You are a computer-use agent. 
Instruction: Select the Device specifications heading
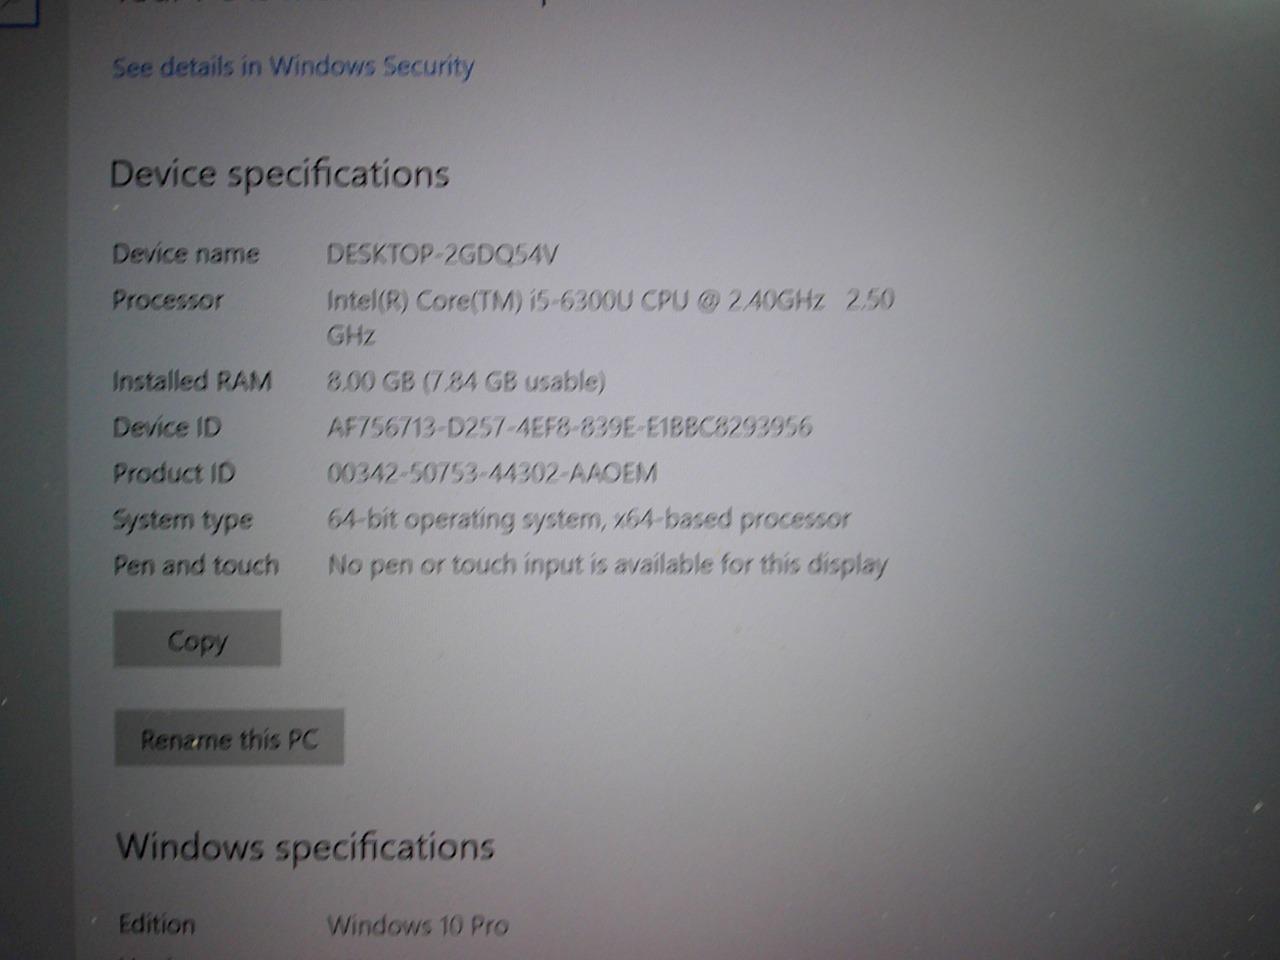click(279, 174)
